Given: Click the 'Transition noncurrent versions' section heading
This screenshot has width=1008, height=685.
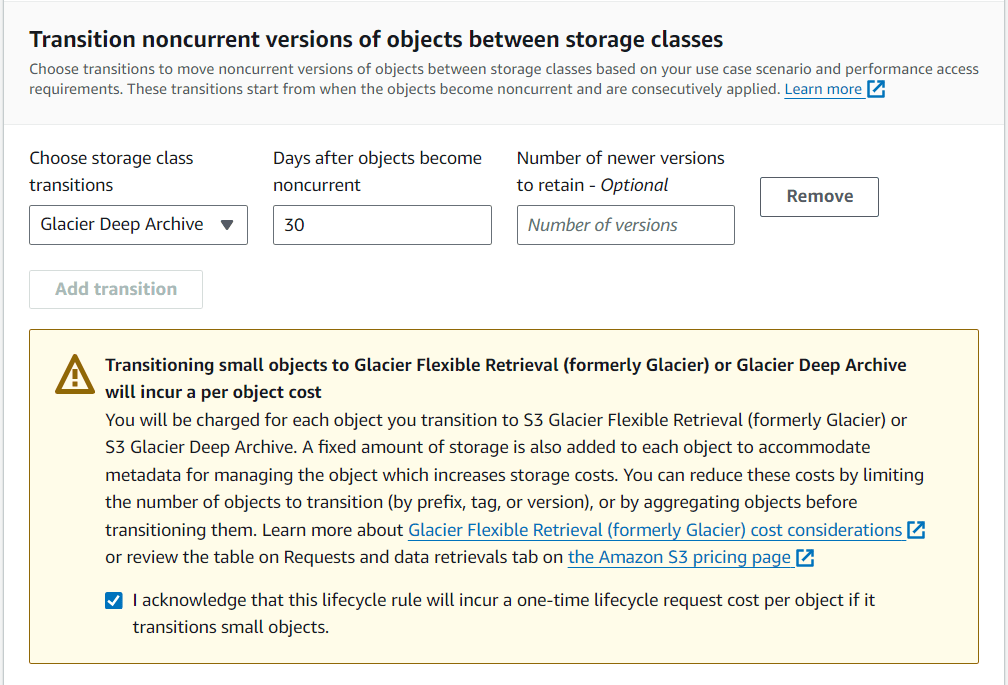Looking at the screenshot, I should click(x=376, y=40).
